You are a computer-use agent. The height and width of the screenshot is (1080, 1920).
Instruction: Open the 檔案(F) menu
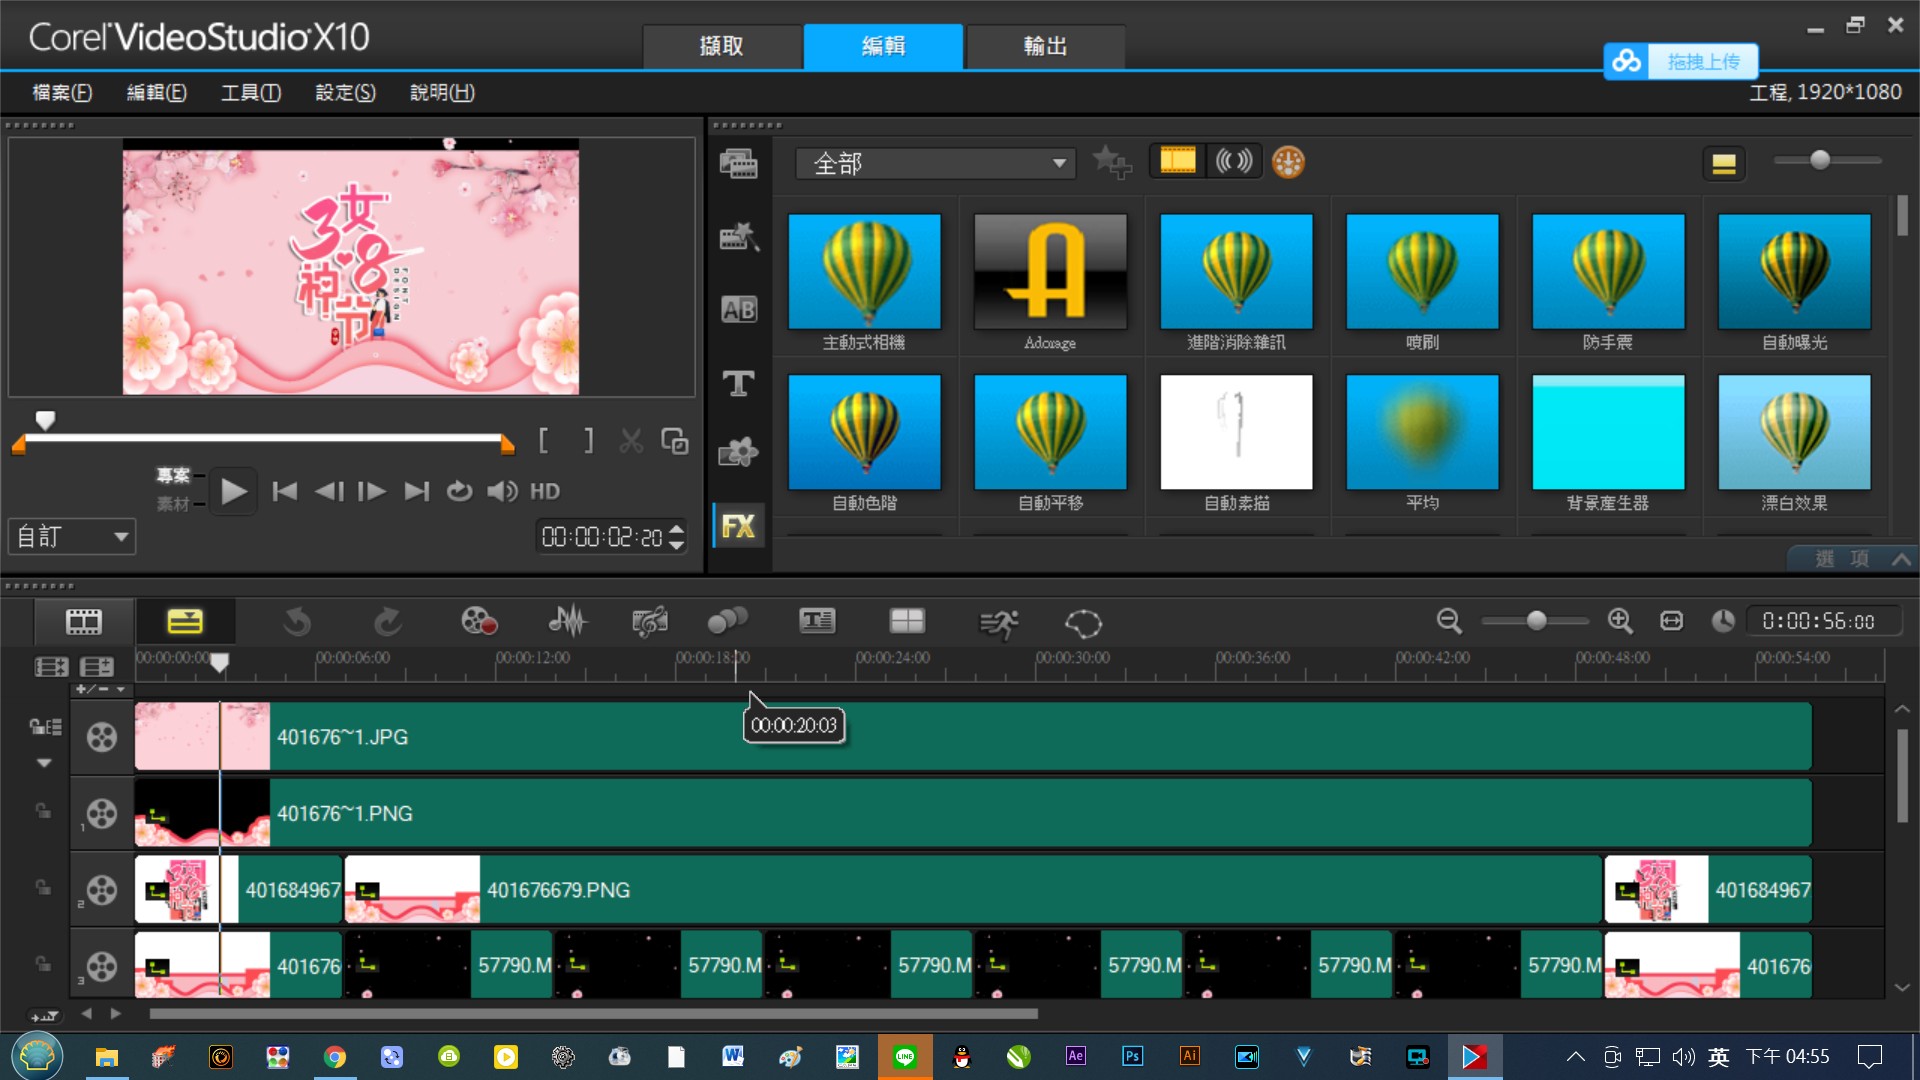pos(62,92)
